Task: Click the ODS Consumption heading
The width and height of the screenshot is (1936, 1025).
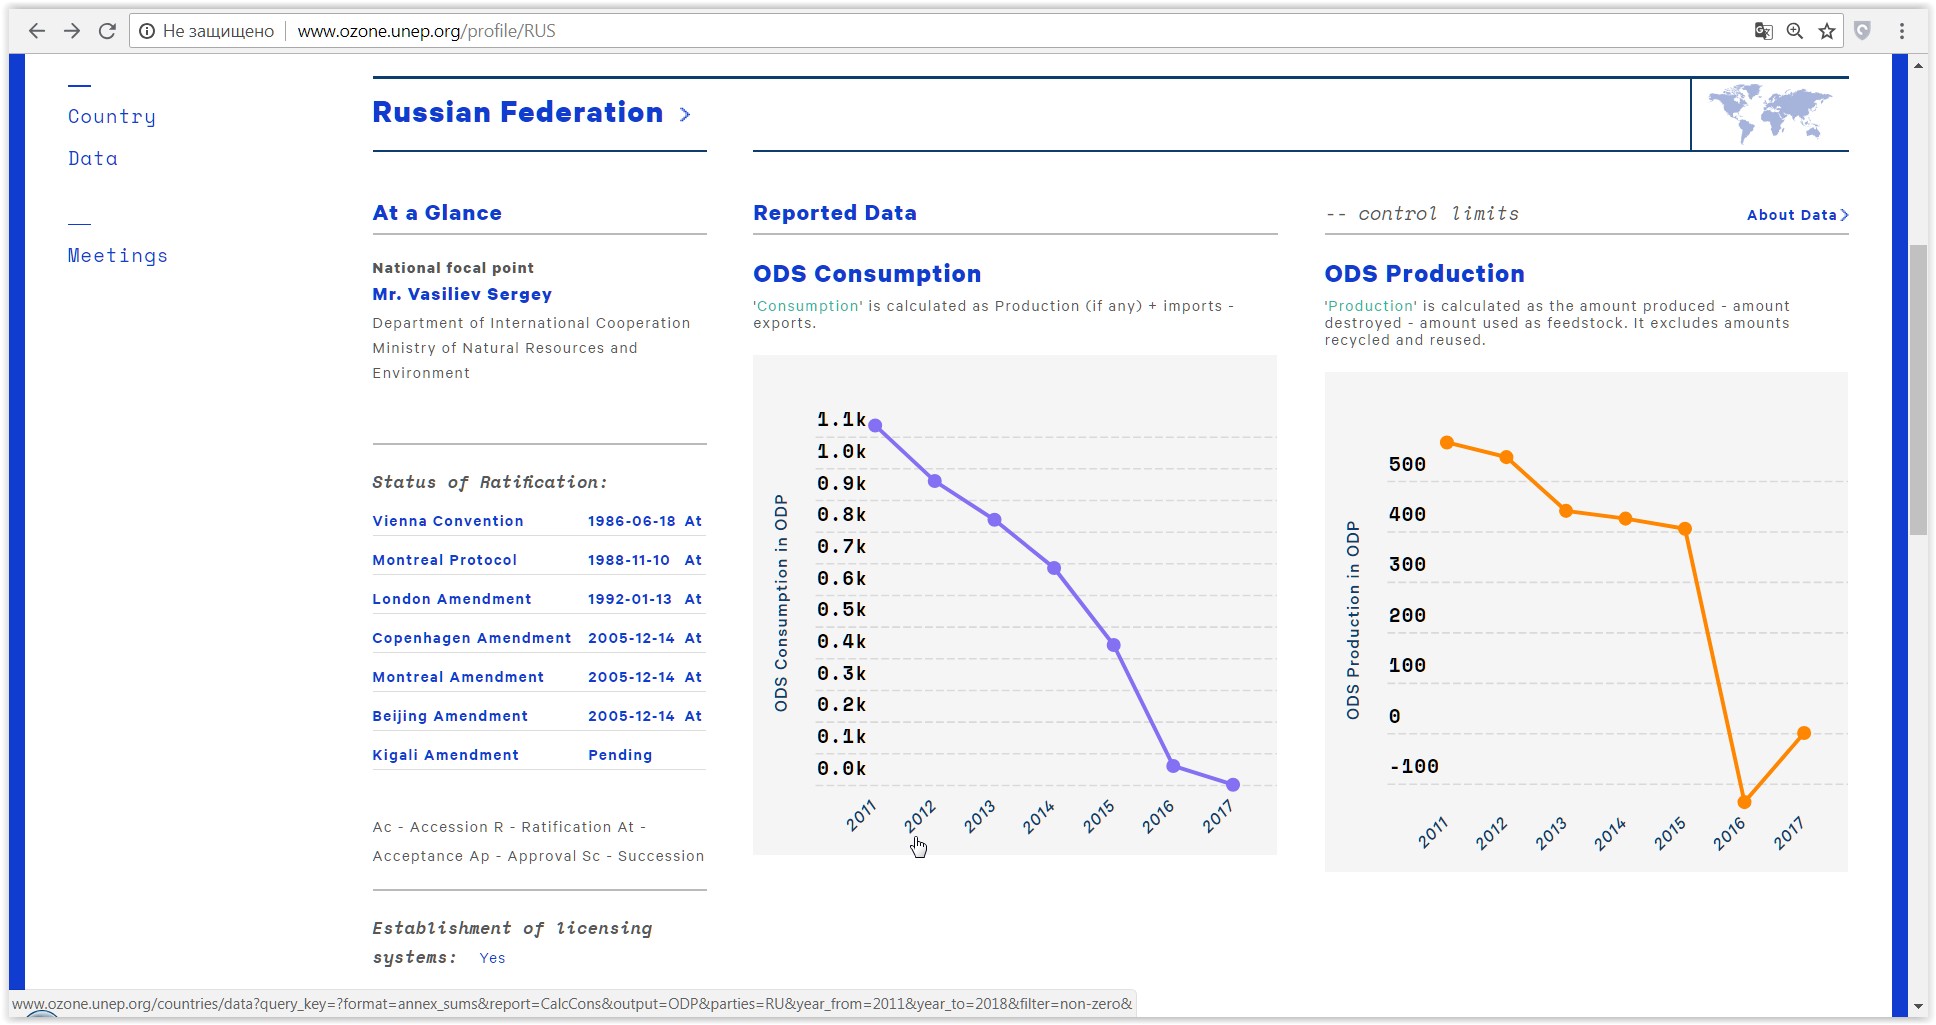Action: click(867, 274)
